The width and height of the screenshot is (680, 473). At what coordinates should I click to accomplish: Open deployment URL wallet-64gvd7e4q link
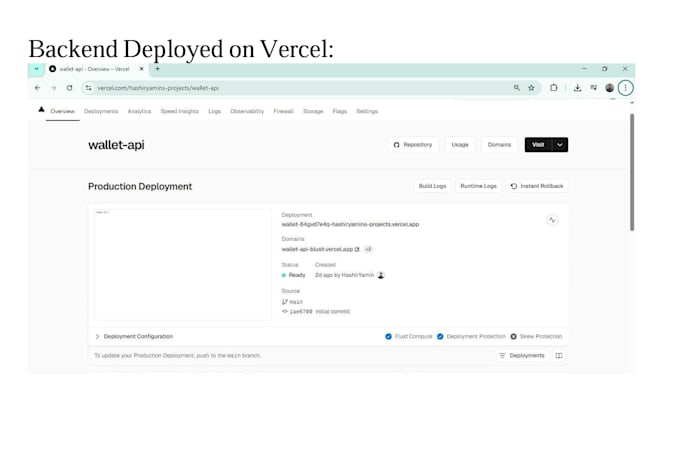pyautogui.click(x=350, y=225)
